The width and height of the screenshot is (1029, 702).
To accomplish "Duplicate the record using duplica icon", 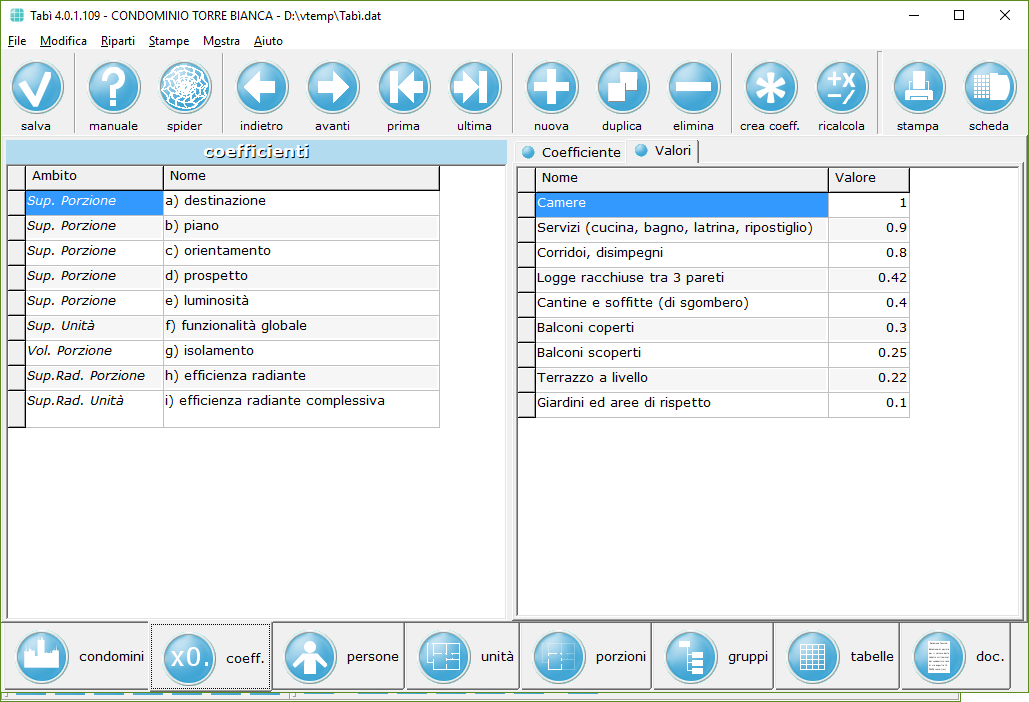I will [x=622, y=89].
